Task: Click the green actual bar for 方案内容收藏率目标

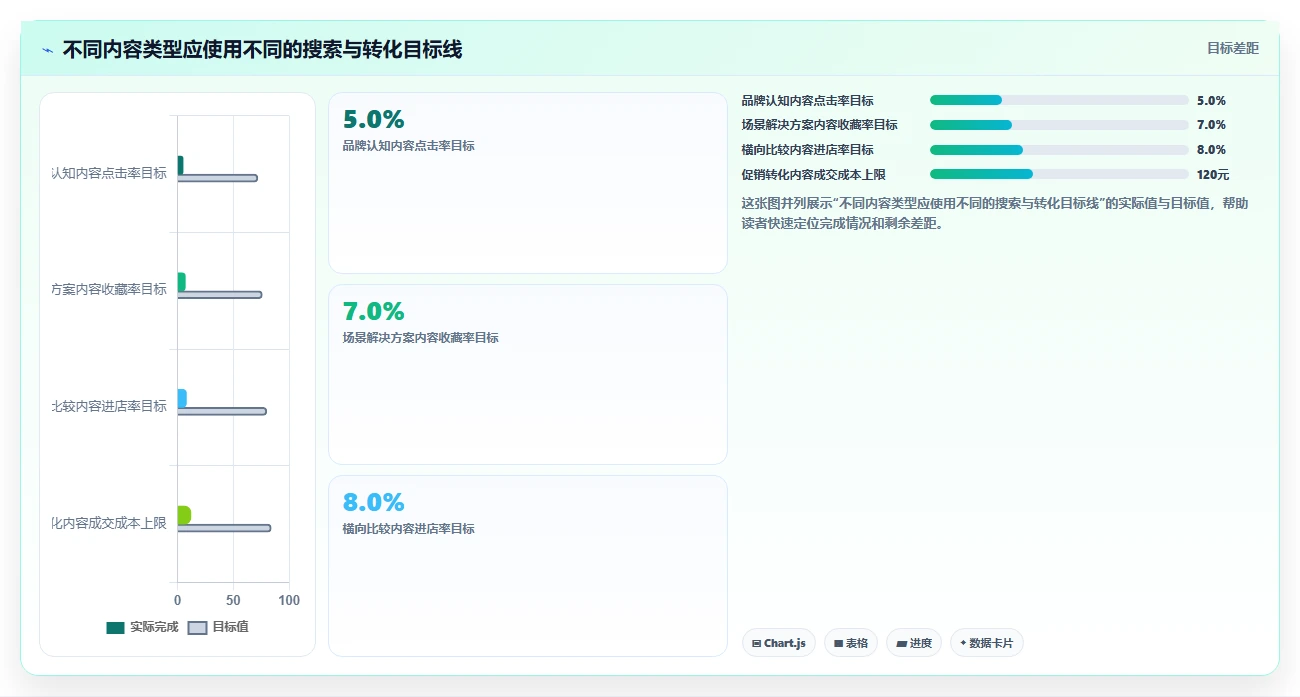Action: 181,282
